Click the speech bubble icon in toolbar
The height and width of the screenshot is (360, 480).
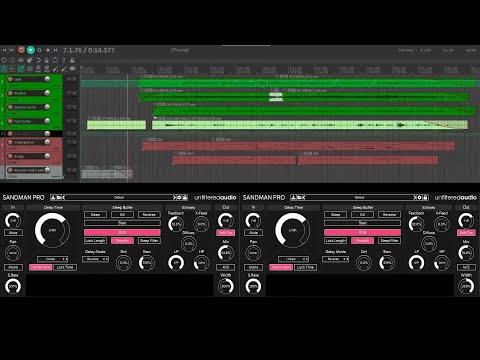(x=72, y=68)
